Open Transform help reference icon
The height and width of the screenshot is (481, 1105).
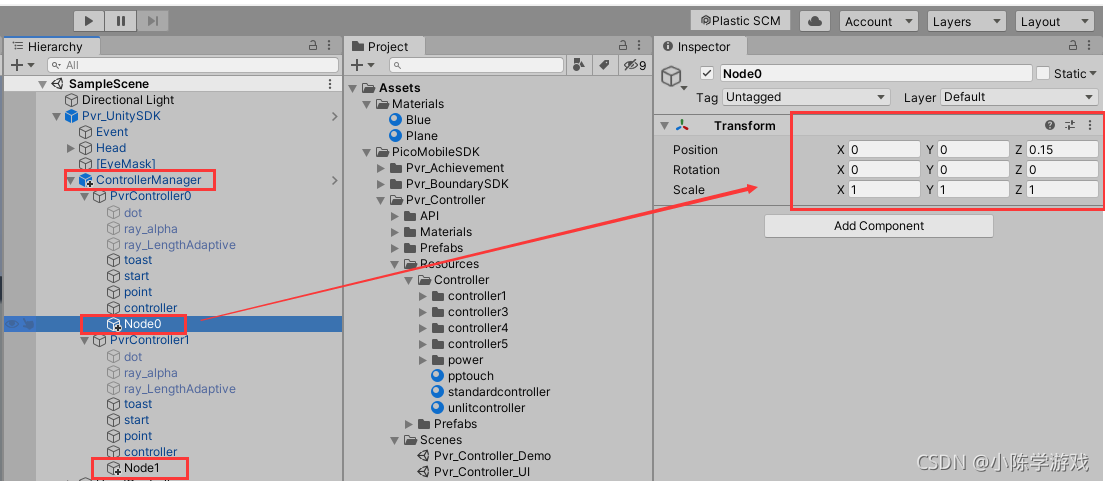(1050, 125)
